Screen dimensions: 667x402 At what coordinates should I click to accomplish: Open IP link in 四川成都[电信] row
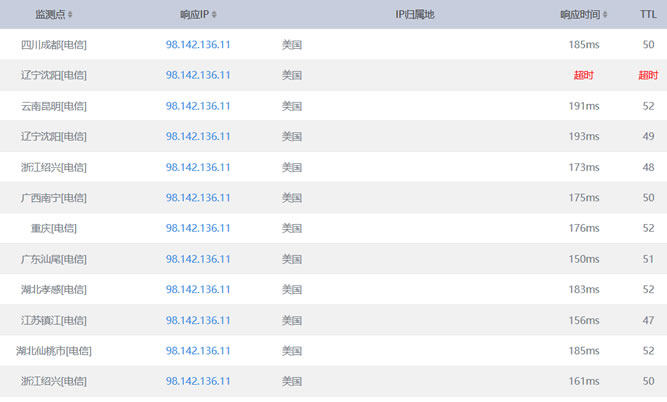click(x=198, y=45)
